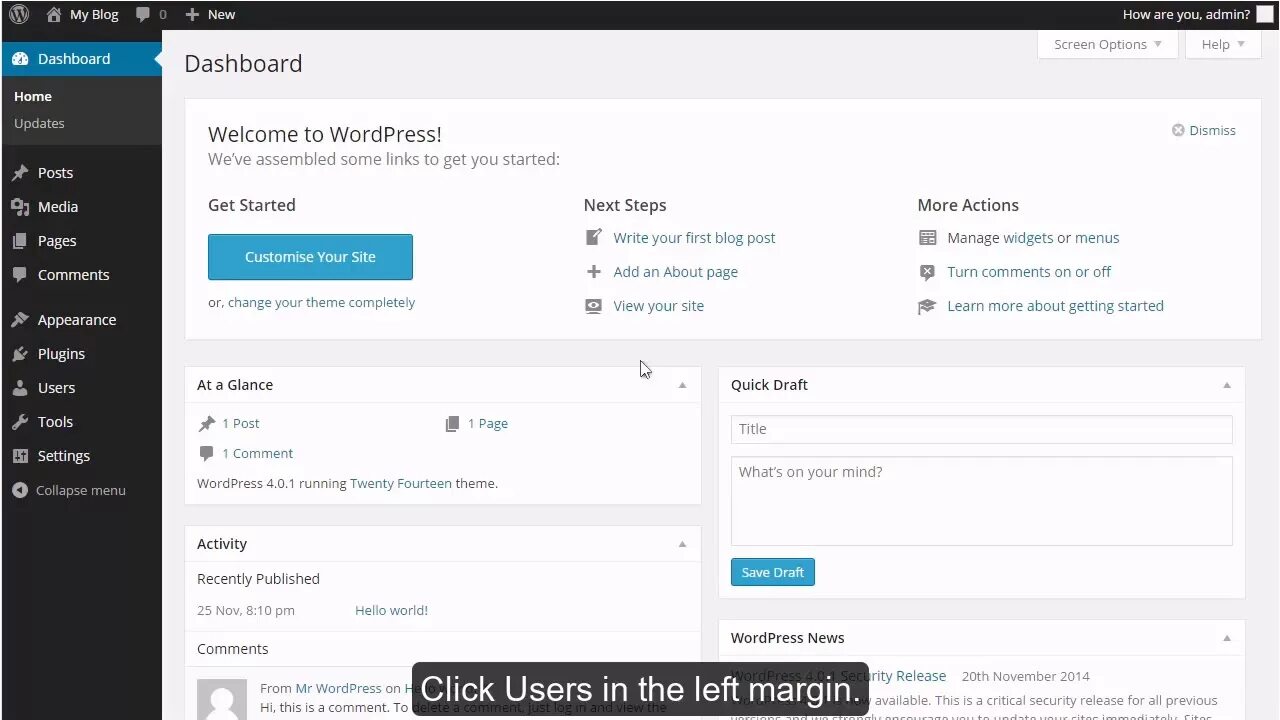Click the Dashboard gauge icon in sidebar
This screenshot has height=720, width=1280.
20,59
